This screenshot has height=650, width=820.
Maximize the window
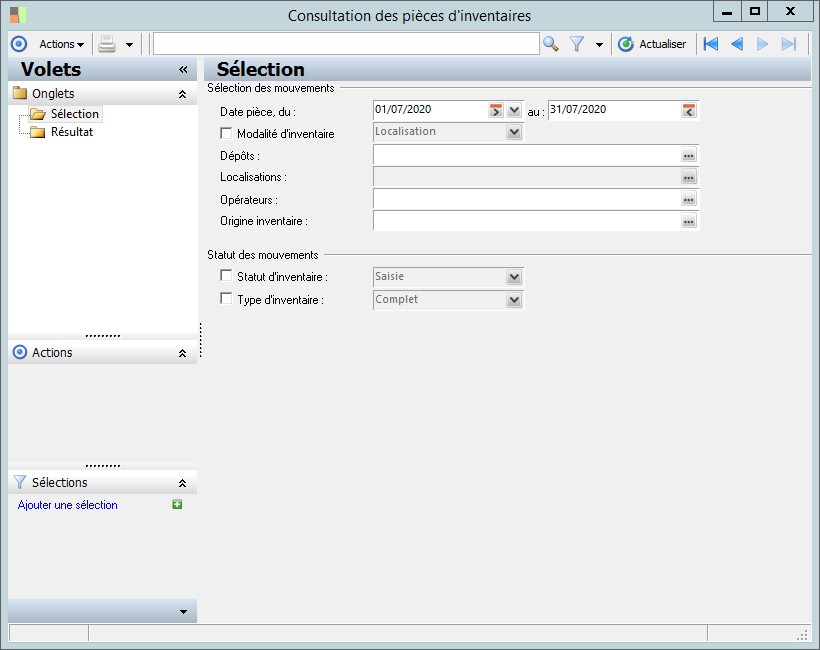(x=755, y=12)
